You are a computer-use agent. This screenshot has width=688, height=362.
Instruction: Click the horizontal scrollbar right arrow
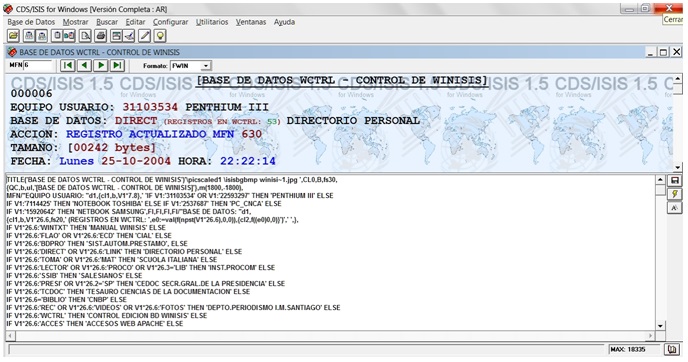point(651,336)
